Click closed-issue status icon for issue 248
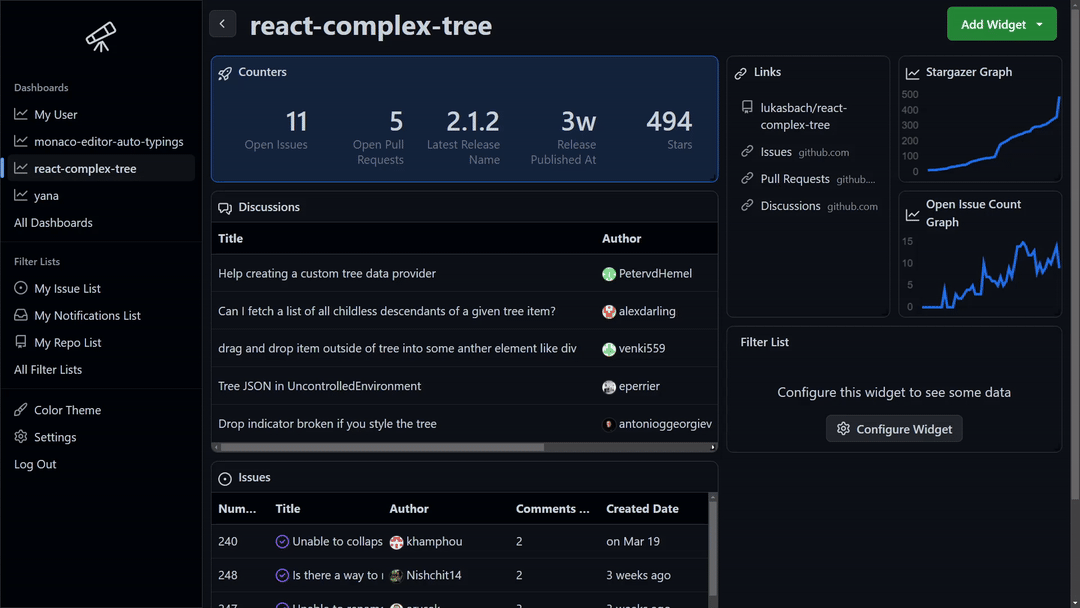 (x=282, y=575)
